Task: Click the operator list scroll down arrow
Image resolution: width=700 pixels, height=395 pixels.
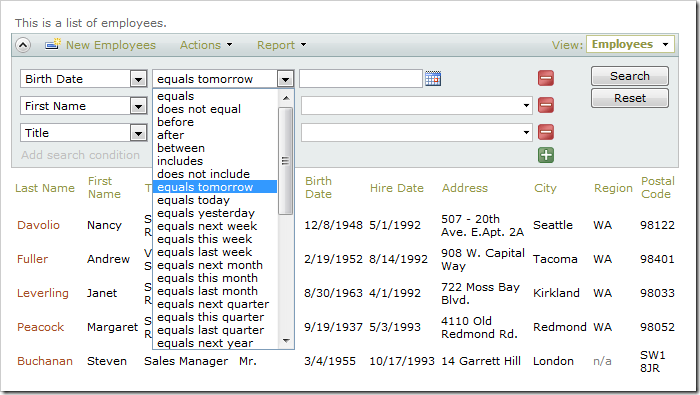Action: click(x=286, y=341)
